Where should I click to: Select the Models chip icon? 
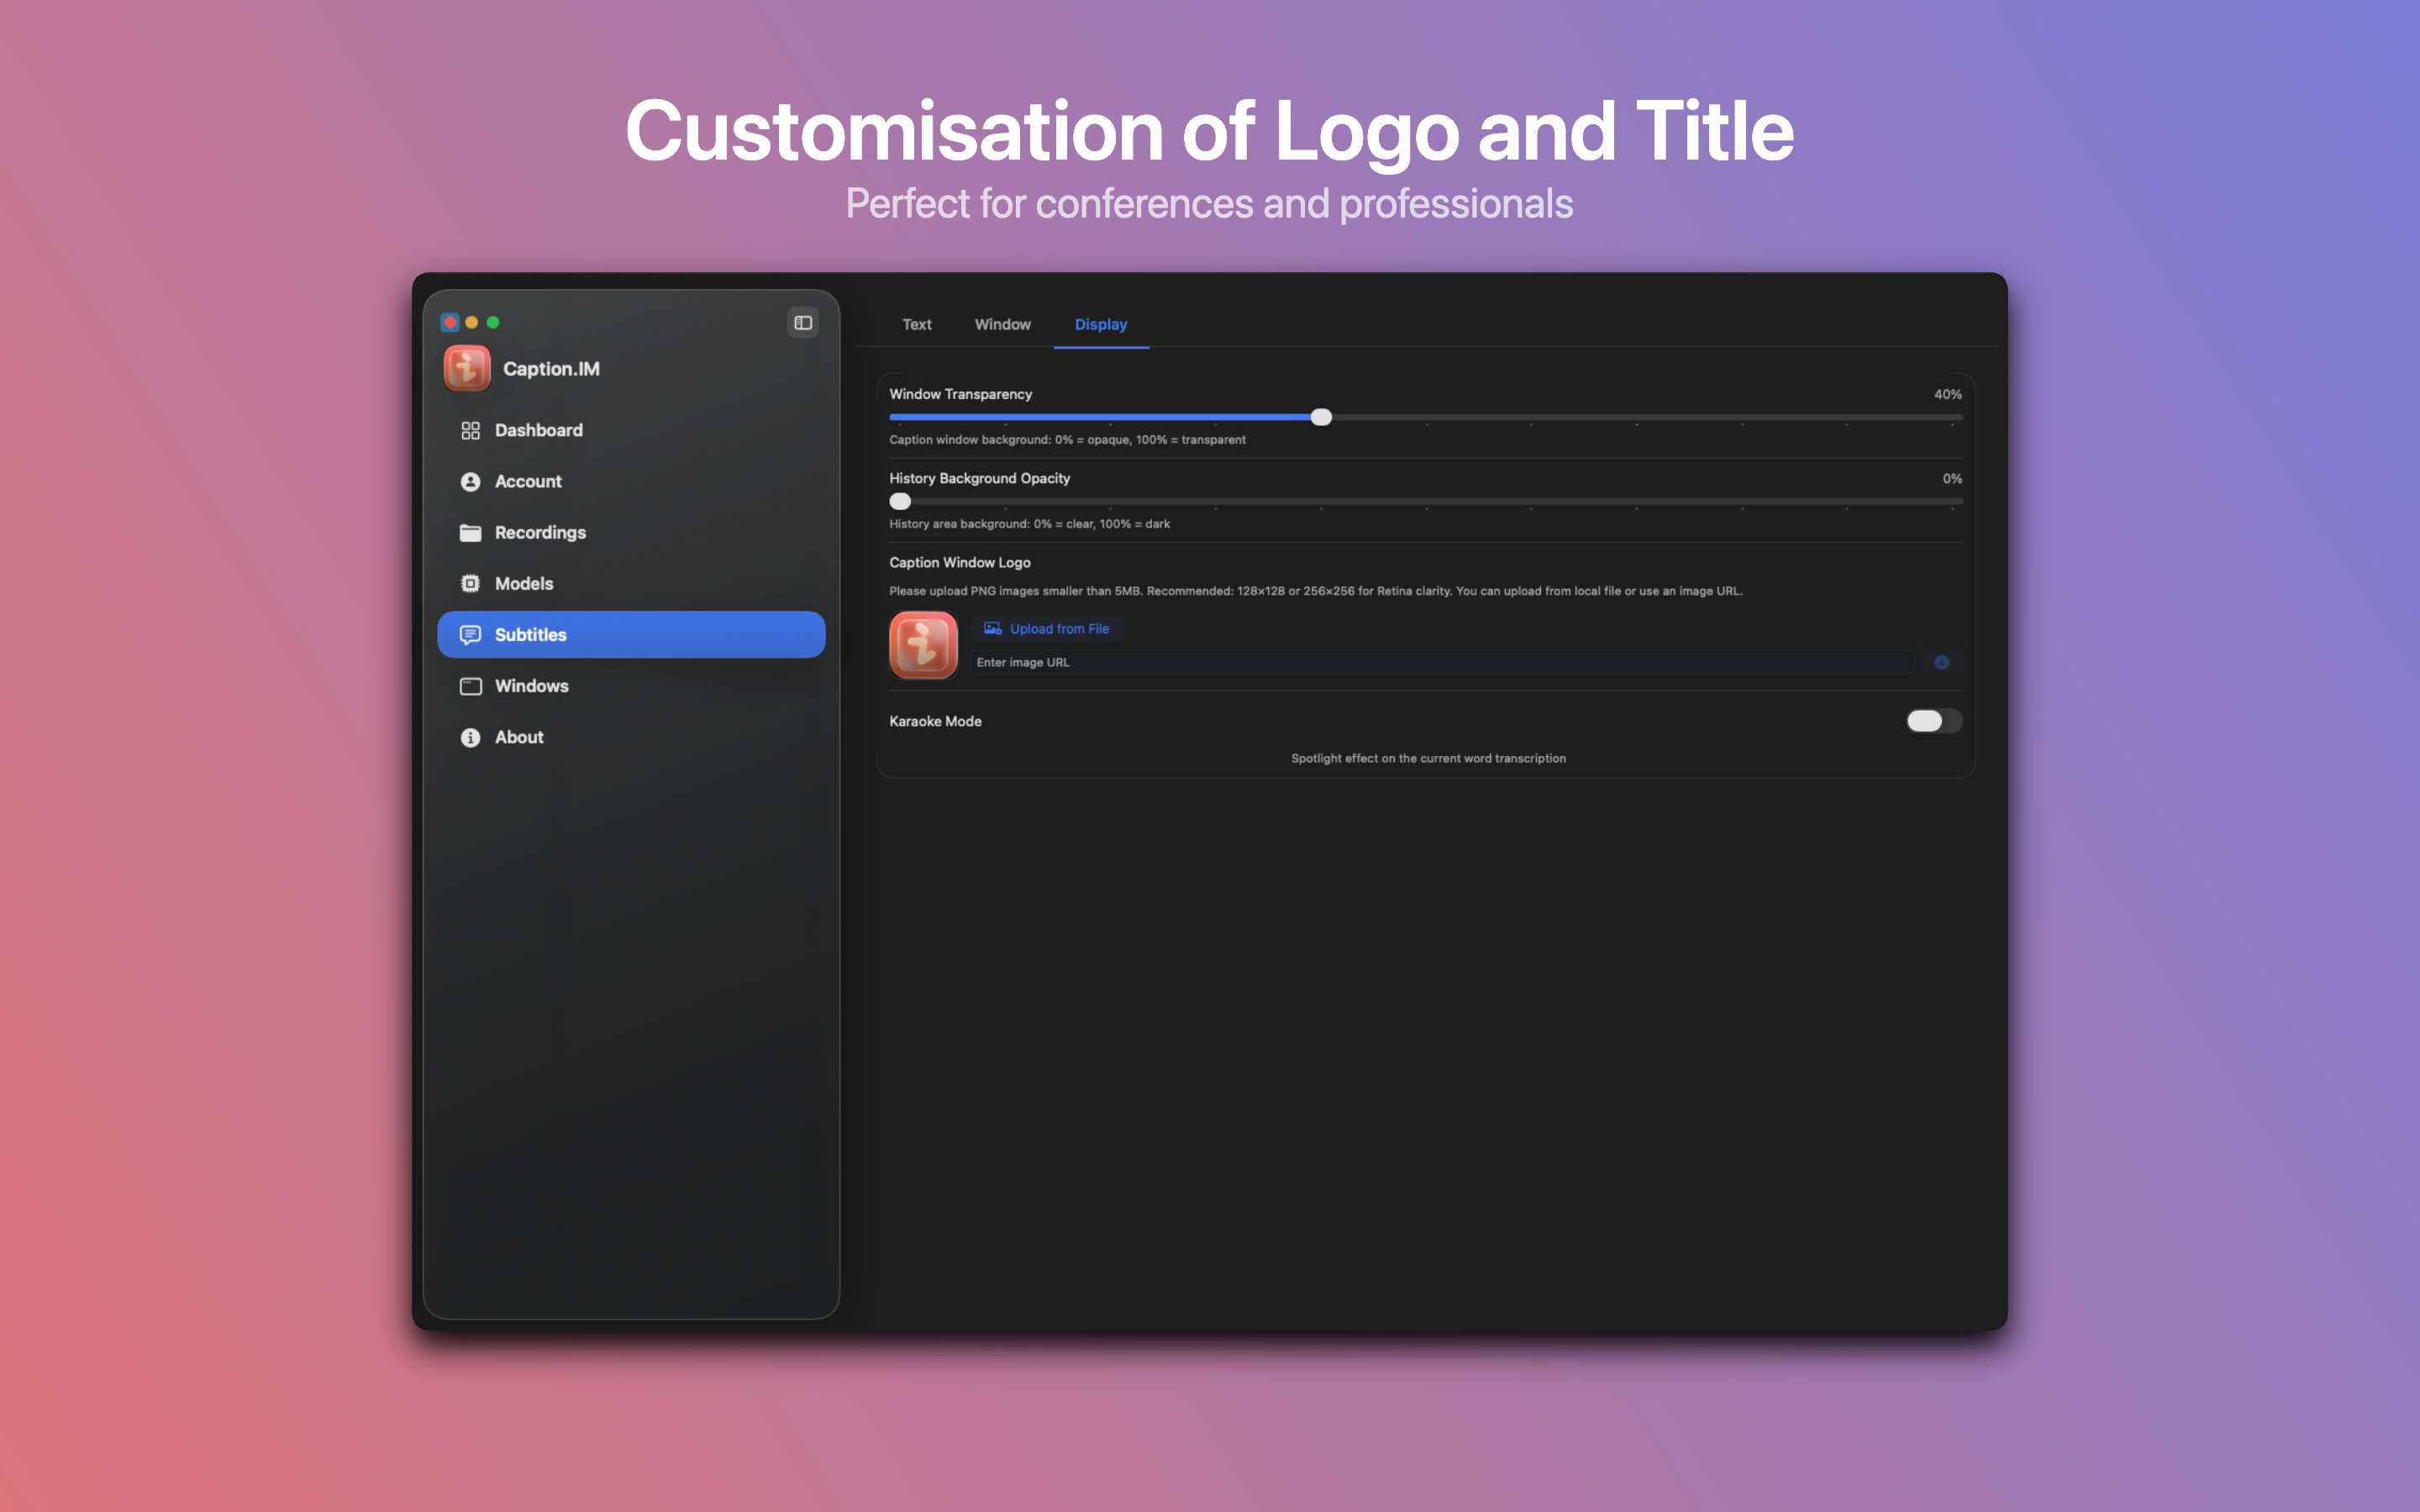pyautogui.click(x=470, y=583)
